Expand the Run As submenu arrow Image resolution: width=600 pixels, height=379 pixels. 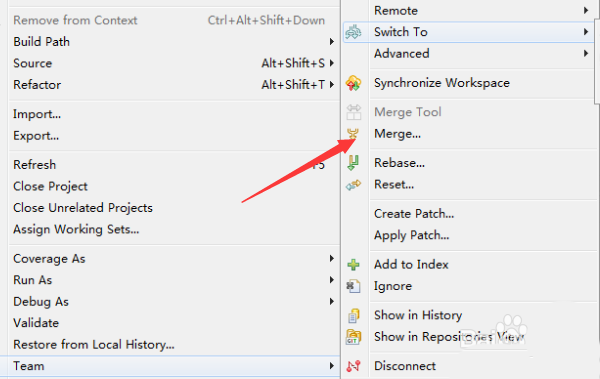pos(332,280)
